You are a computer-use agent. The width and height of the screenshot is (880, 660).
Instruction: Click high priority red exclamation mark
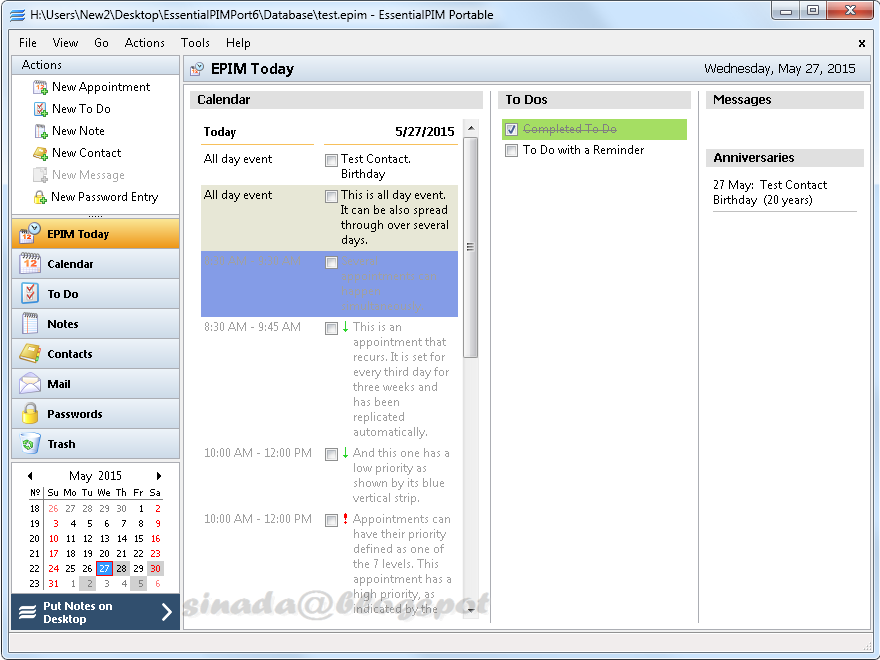pos(345,519)
